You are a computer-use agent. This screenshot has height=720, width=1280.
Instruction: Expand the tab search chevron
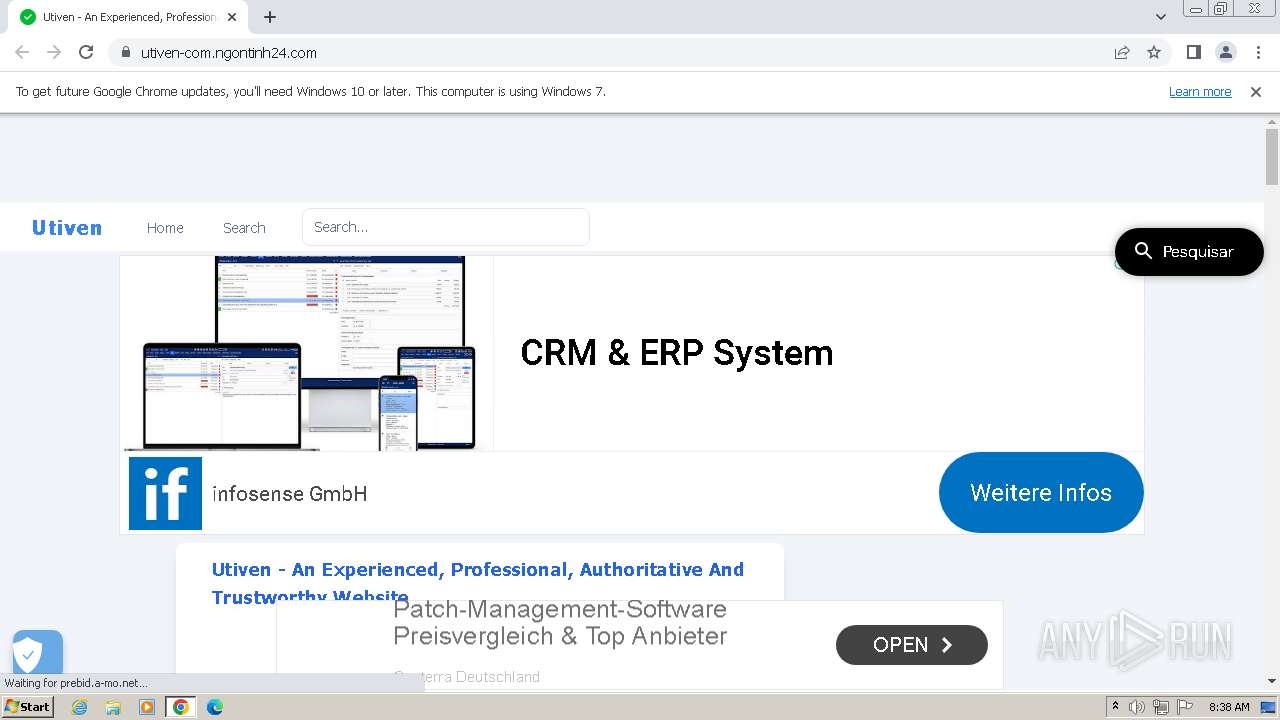pyautogui.click(x=1160, y=17)
